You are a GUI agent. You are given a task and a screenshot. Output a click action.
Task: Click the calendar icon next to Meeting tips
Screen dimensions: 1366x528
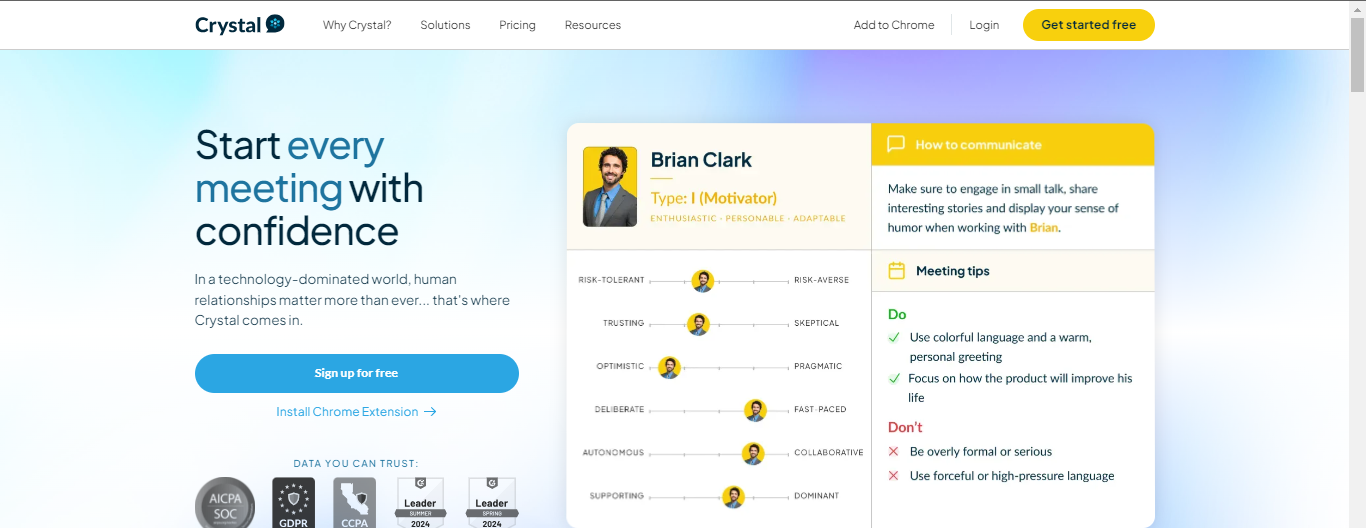tap(896, 271)
